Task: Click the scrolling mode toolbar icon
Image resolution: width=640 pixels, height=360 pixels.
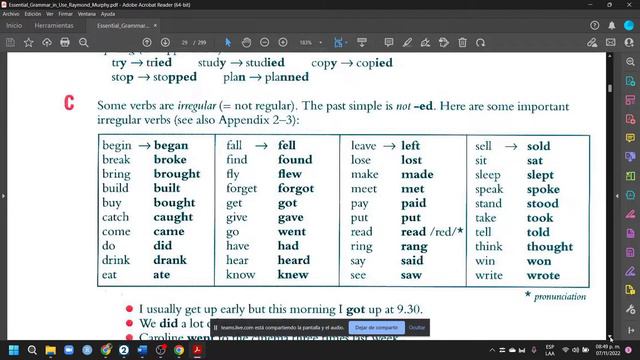Action: pos(362,42)
